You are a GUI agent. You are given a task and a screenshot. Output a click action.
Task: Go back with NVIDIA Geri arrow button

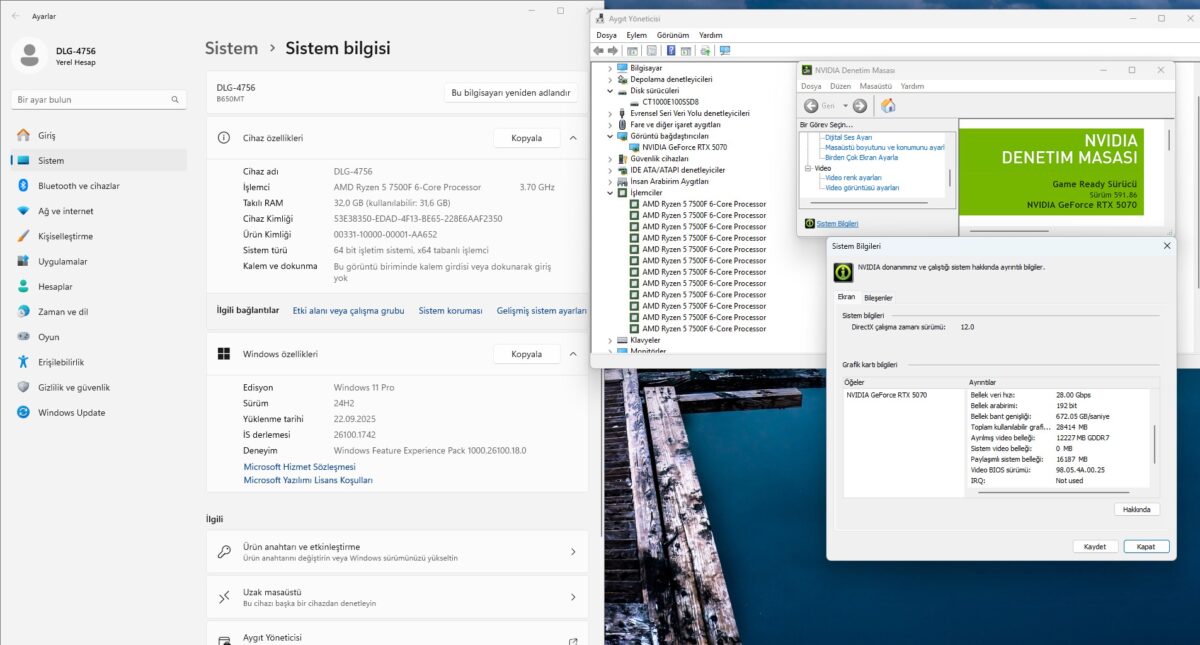pos(812,106)
